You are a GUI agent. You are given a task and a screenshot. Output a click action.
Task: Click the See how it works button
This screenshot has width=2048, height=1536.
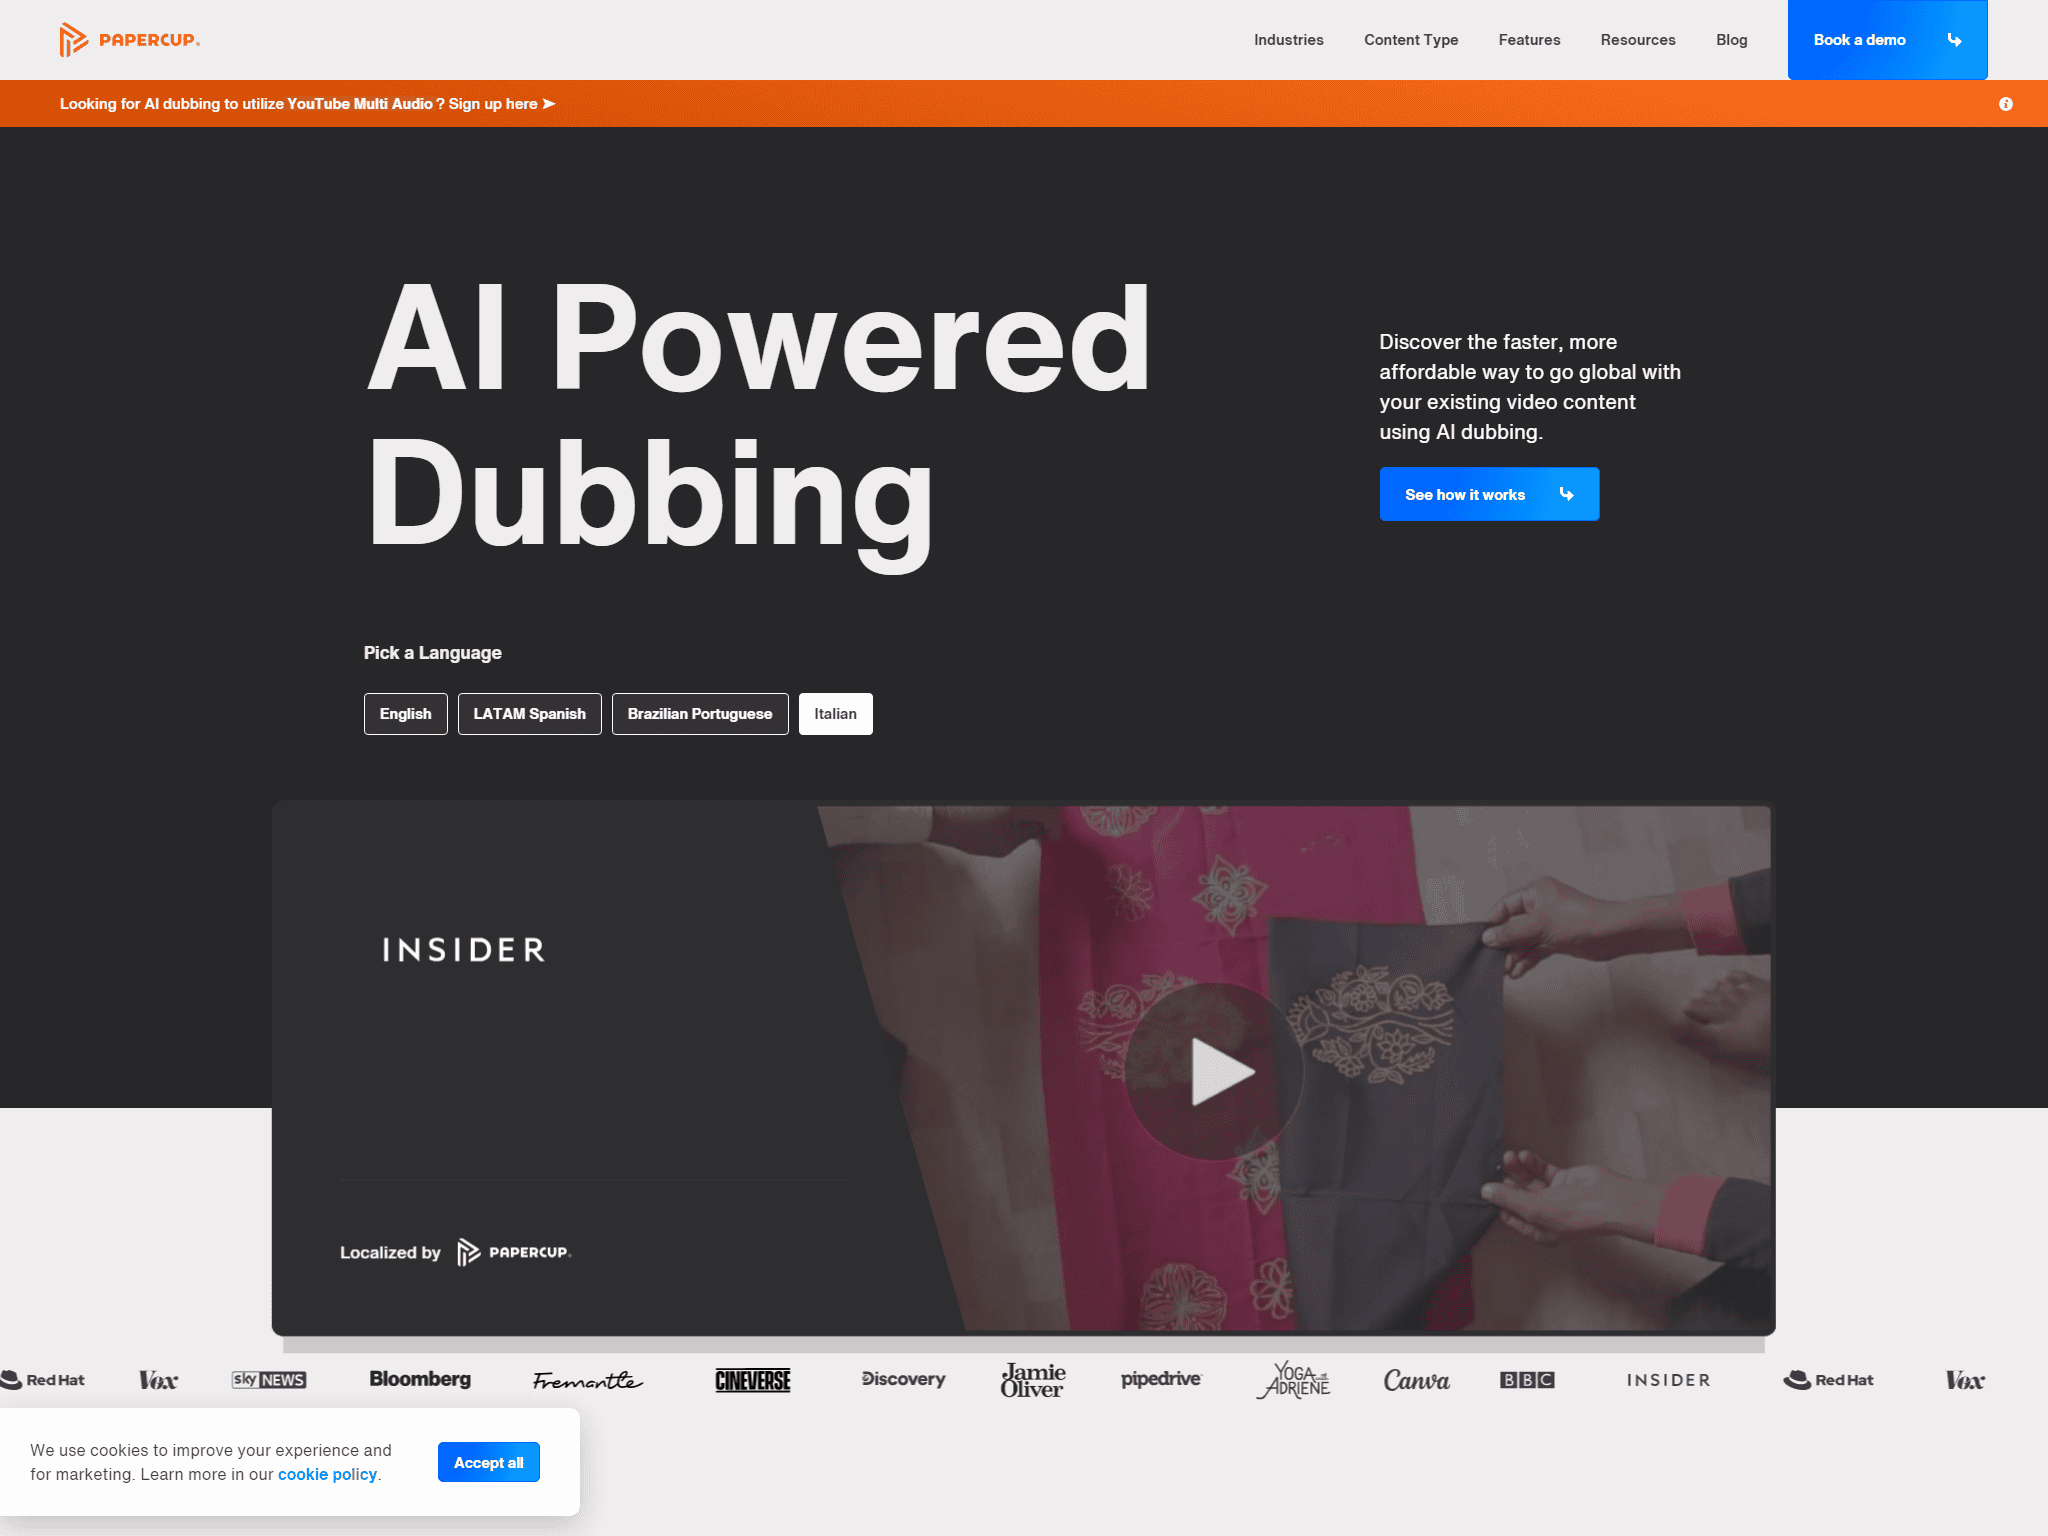point(1489,494)
